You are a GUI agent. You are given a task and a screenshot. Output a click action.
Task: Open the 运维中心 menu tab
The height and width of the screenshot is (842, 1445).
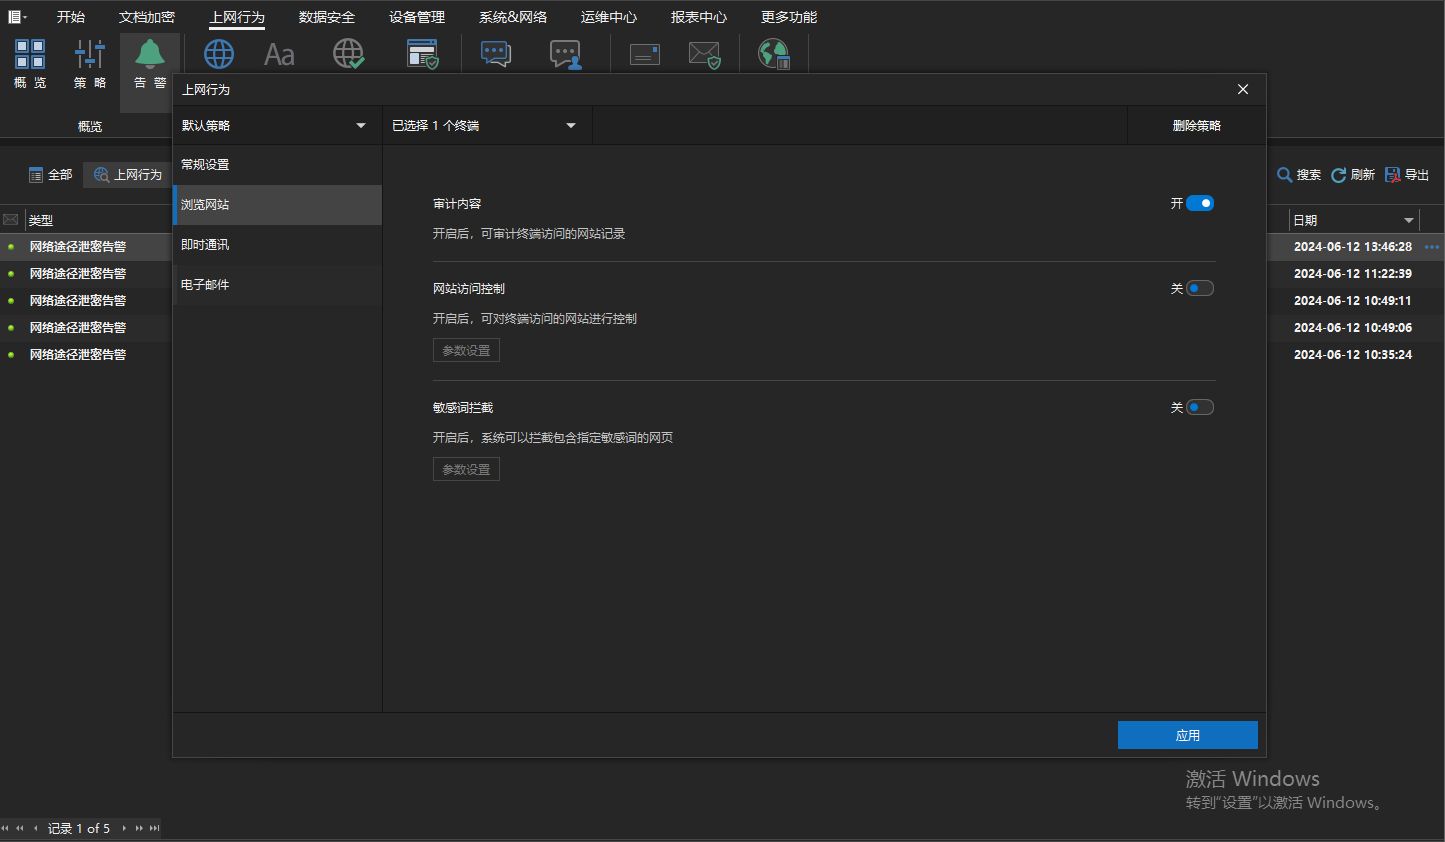[x=609, y=17]
